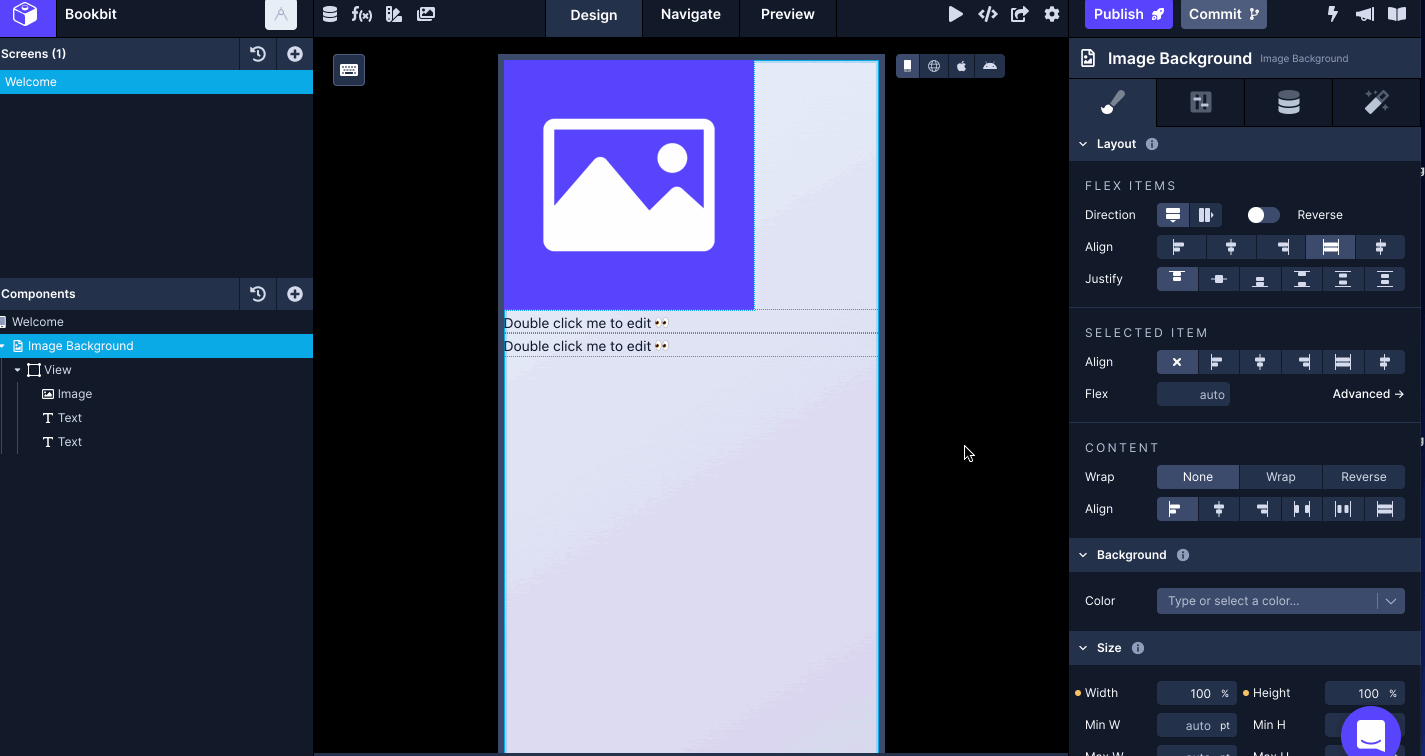Viewport: 1425px width, 756px height.
Task: Open the media library icon in toolbar
Action: [x=425, y=14]
